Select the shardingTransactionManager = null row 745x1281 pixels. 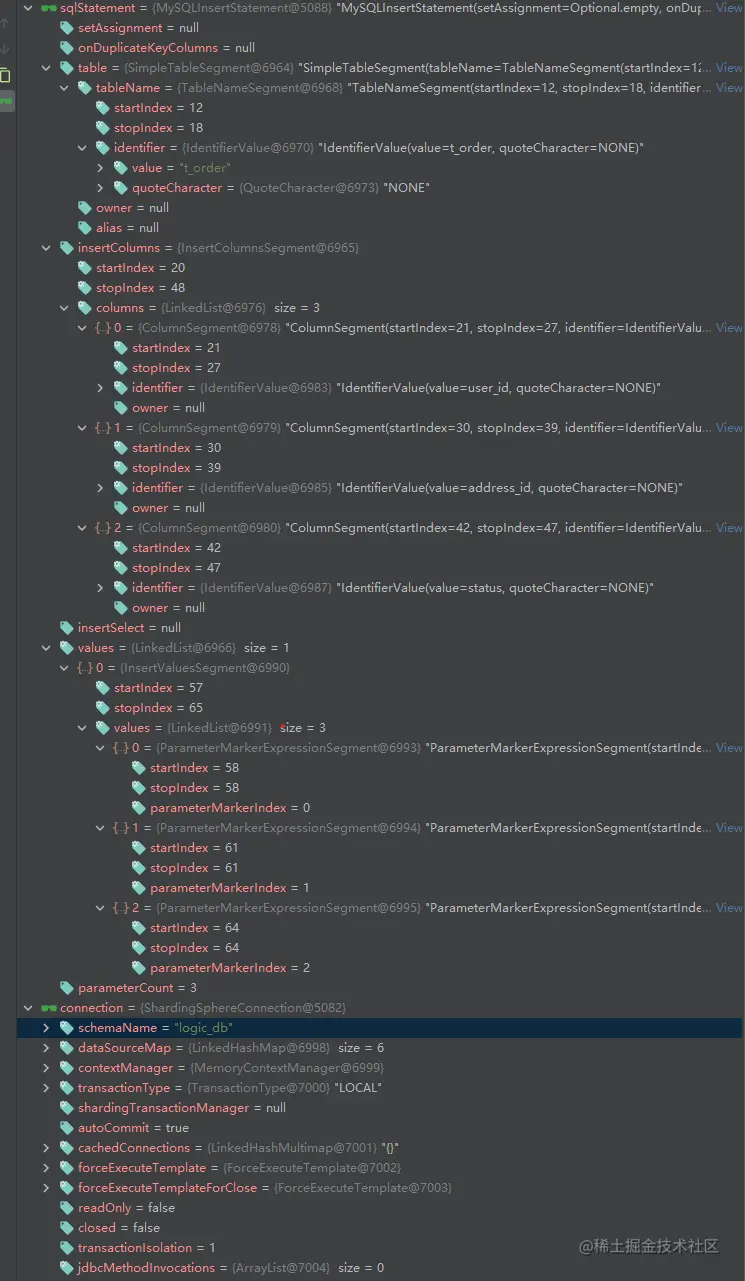[381, 1108]
